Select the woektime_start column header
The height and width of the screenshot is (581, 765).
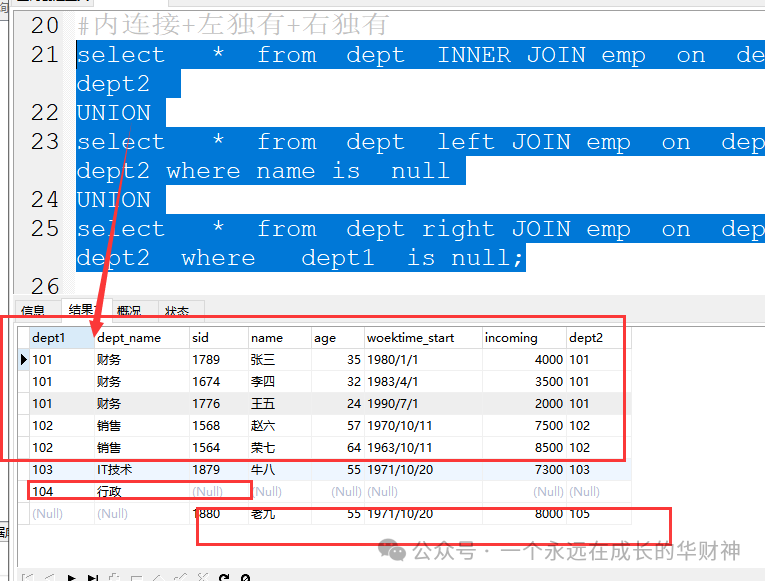pyautogui.click(x=423, y=338)
